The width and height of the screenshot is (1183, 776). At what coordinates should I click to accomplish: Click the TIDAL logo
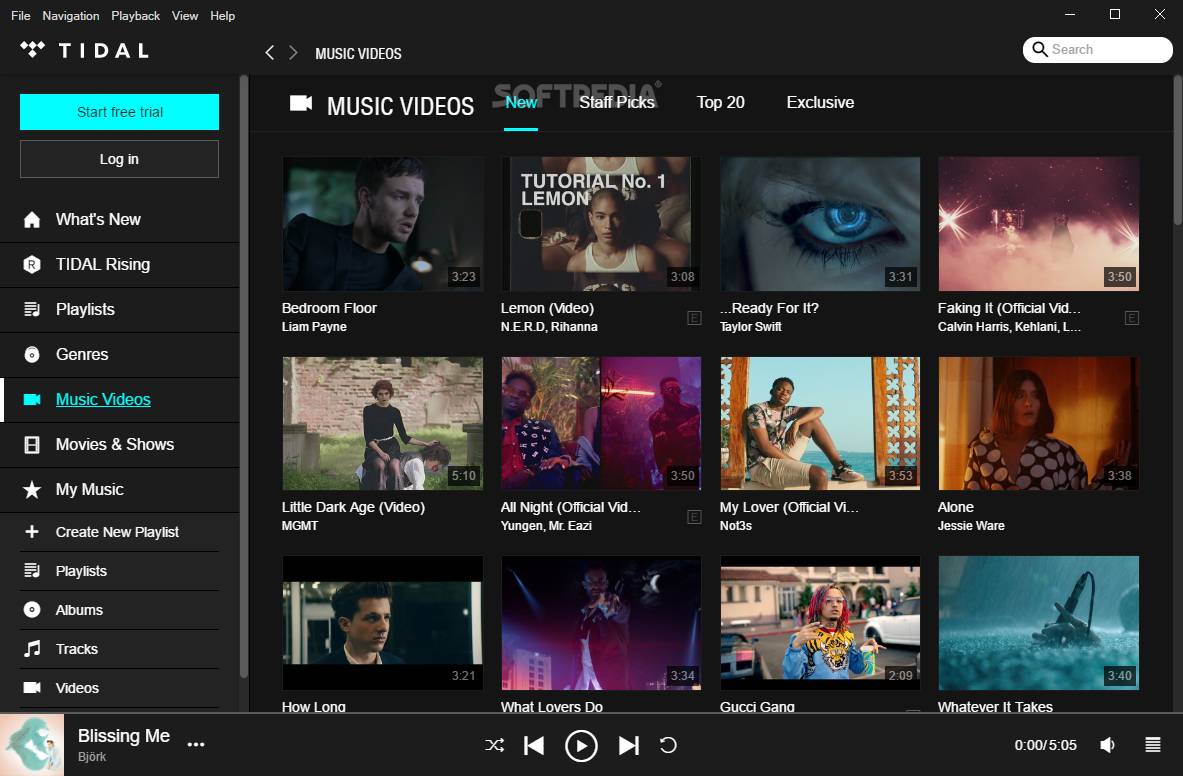pyautogui.click(x=84, y=51)
